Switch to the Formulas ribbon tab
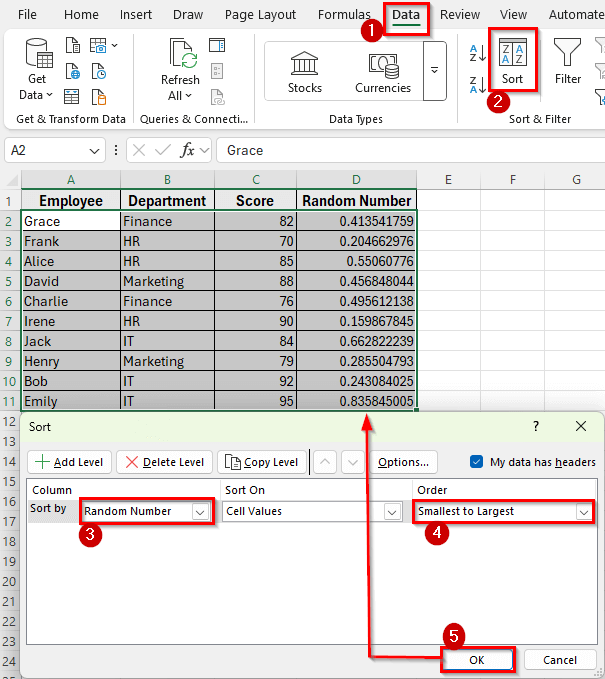The height and width of the screenshot is (679, 605). click(344, 15)
